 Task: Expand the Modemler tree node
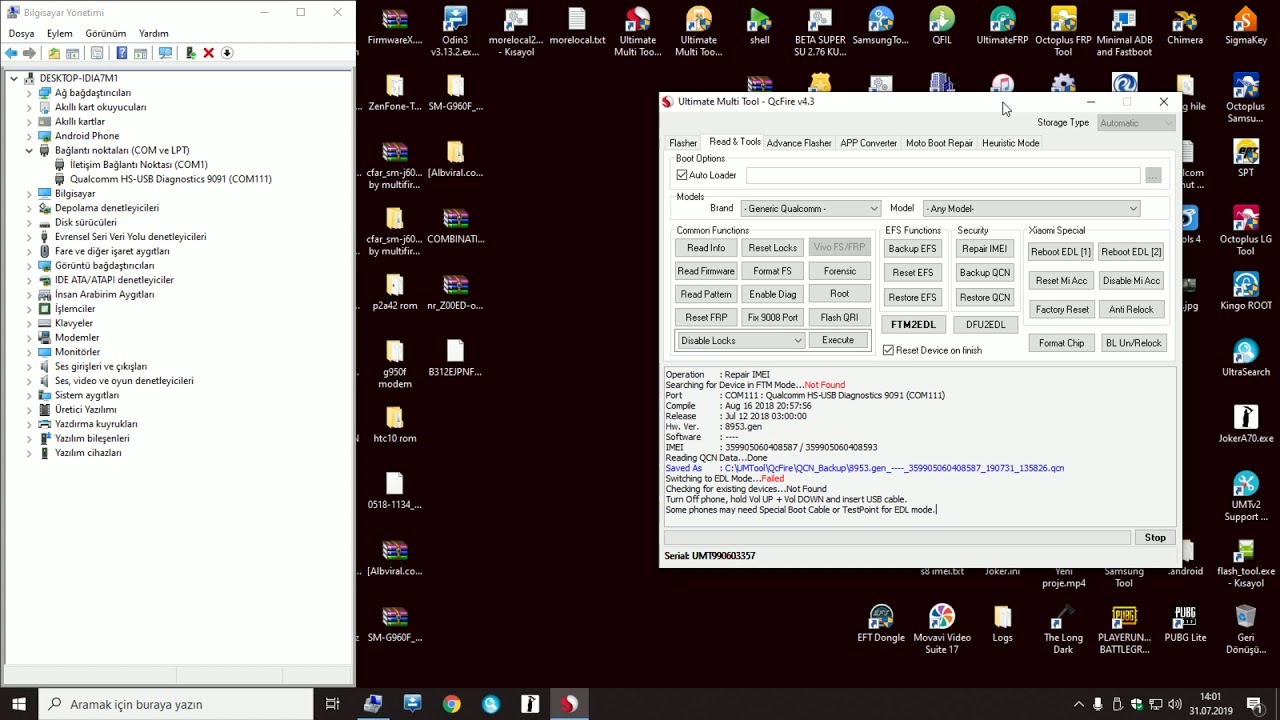[30, 338]
